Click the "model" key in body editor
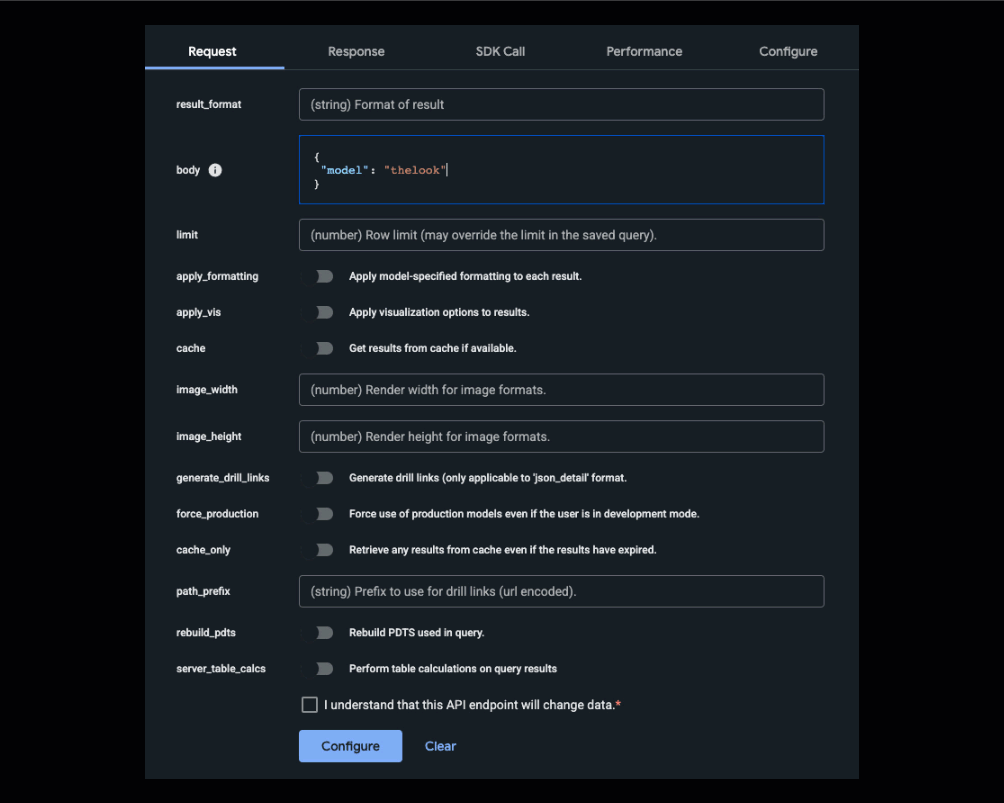This screenshot has width=1004, height=803. [x=344, y=170]
